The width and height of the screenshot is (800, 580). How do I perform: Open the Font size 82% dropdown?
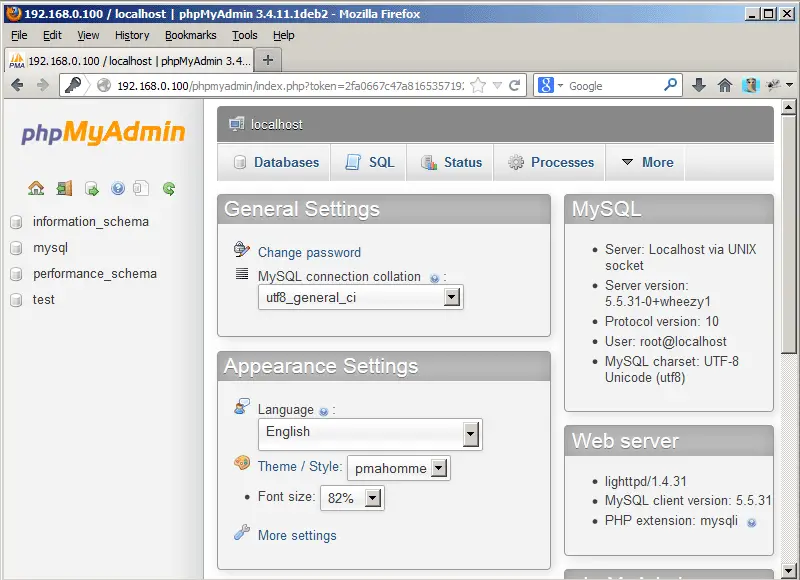coord(353,498)
